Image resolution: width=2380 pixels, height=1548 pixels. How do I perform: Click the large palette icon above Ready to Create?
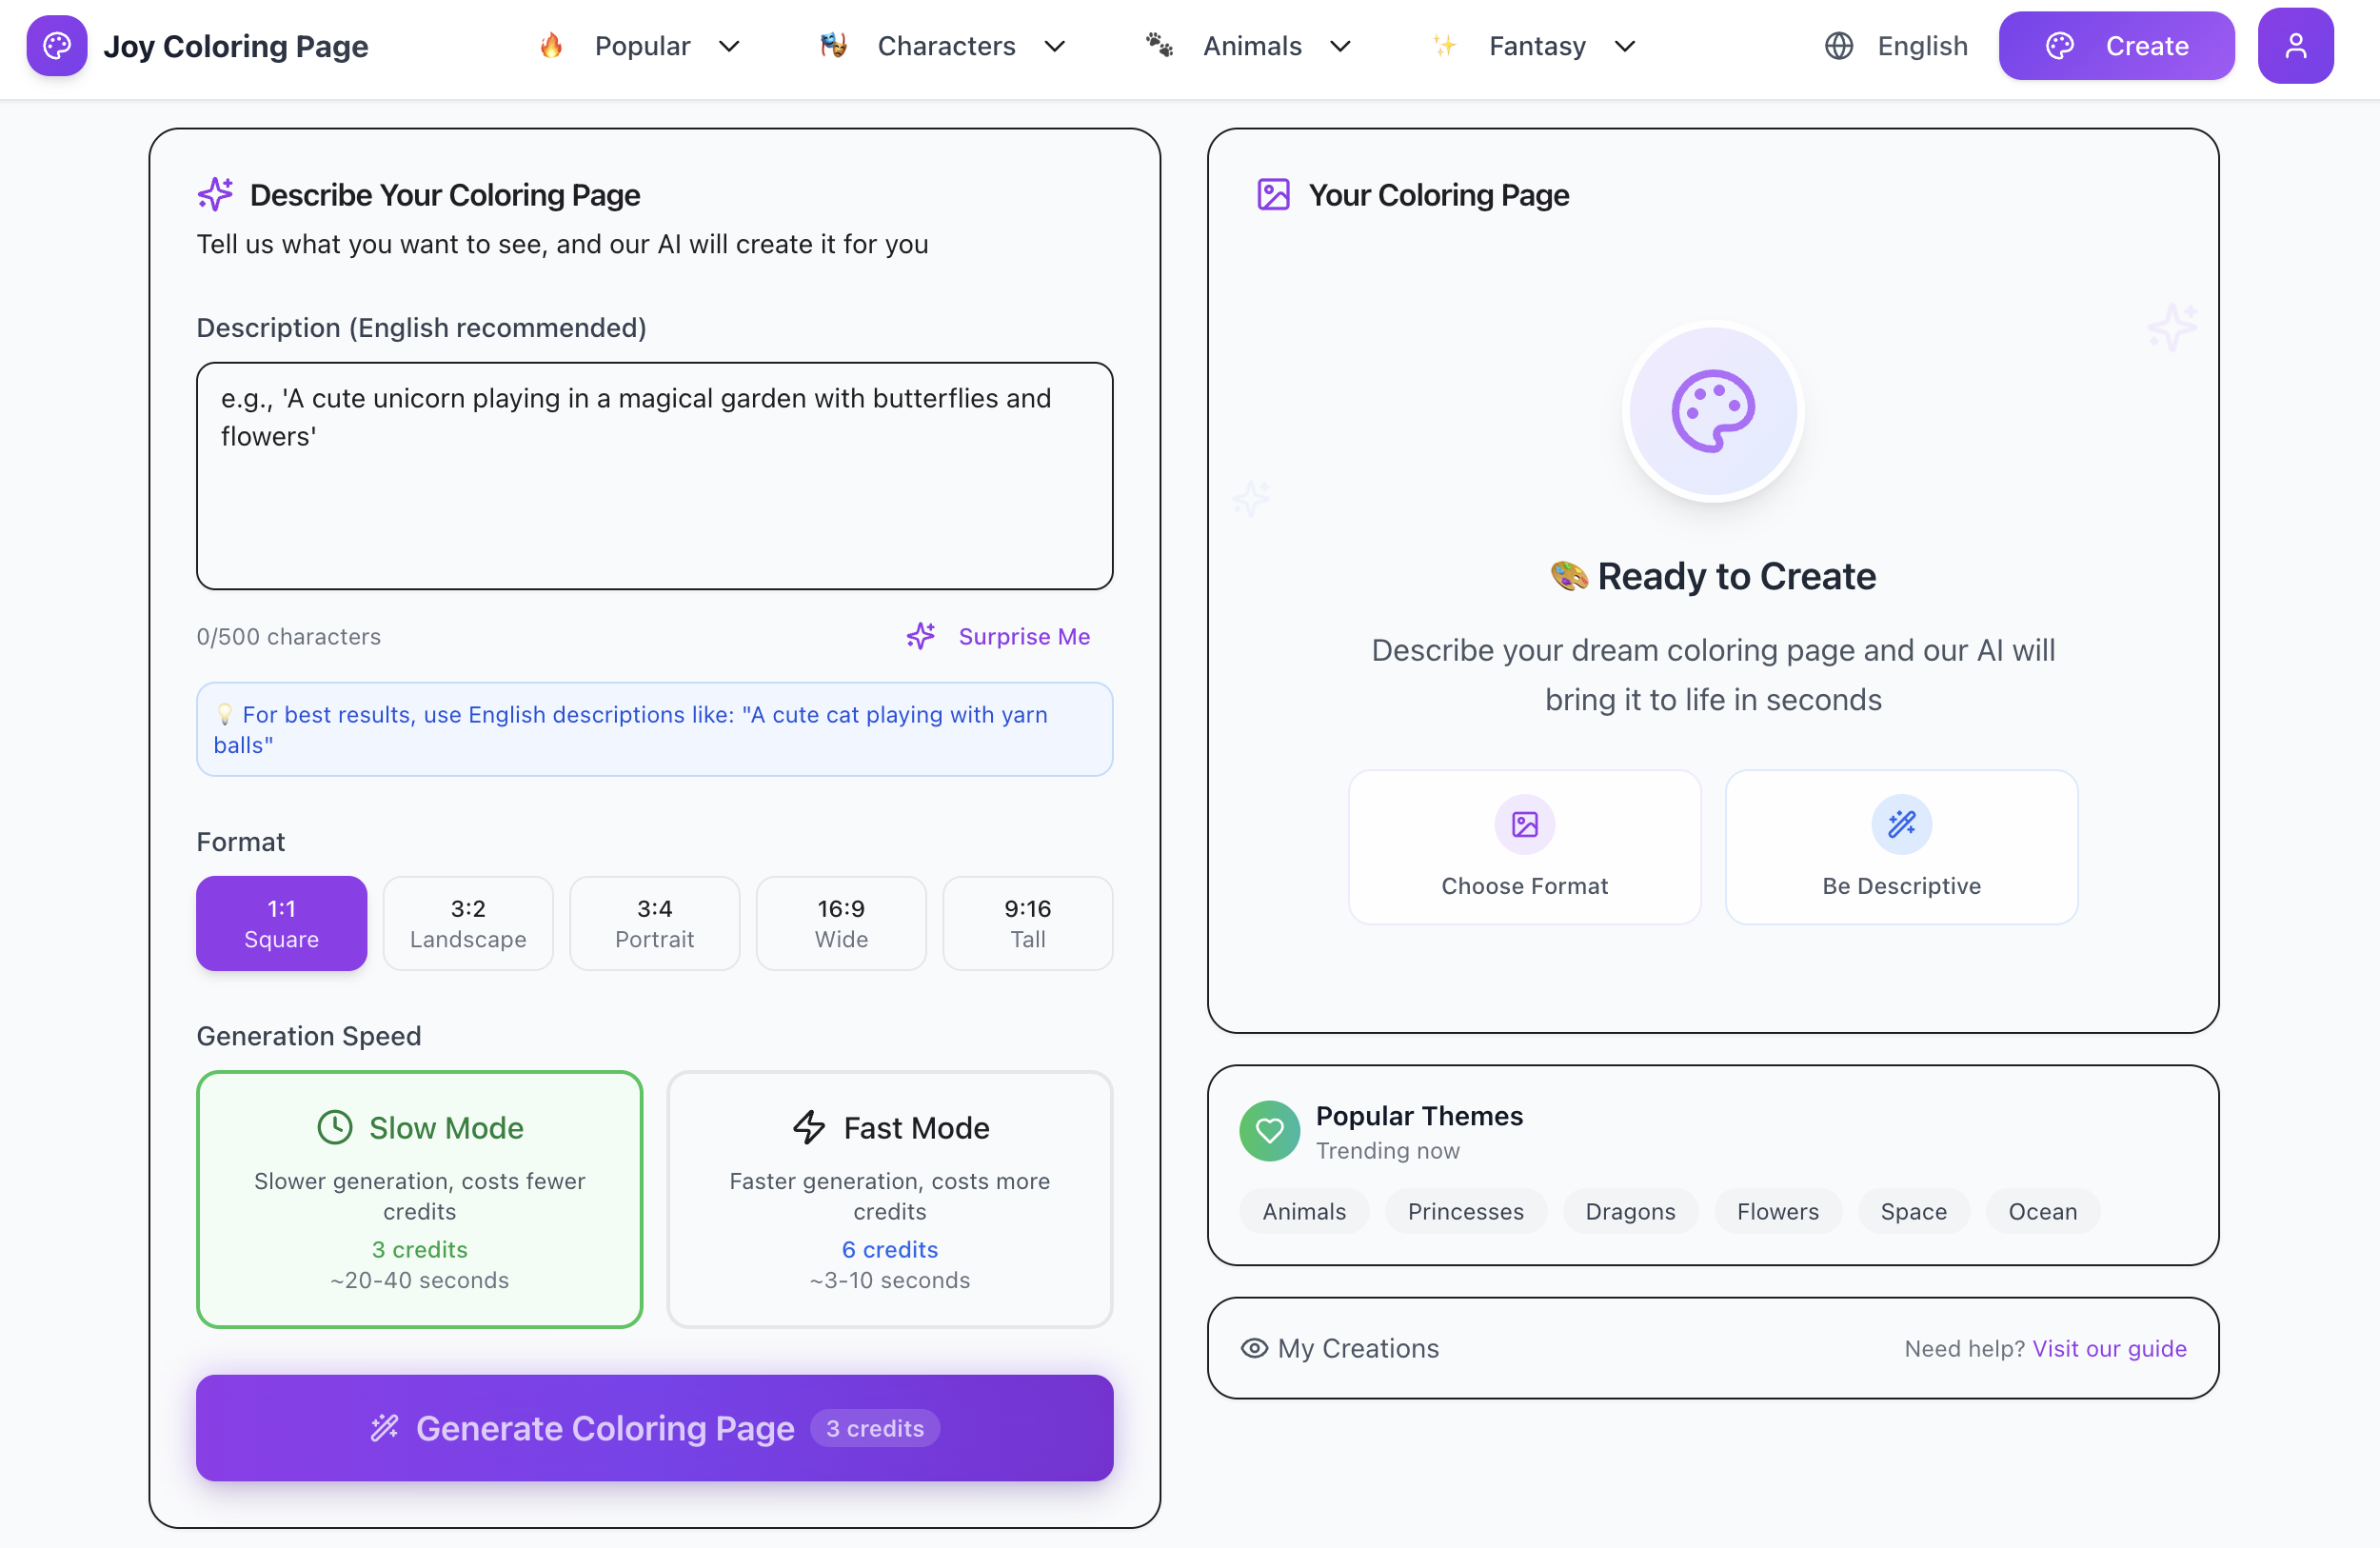[1713, 411]
